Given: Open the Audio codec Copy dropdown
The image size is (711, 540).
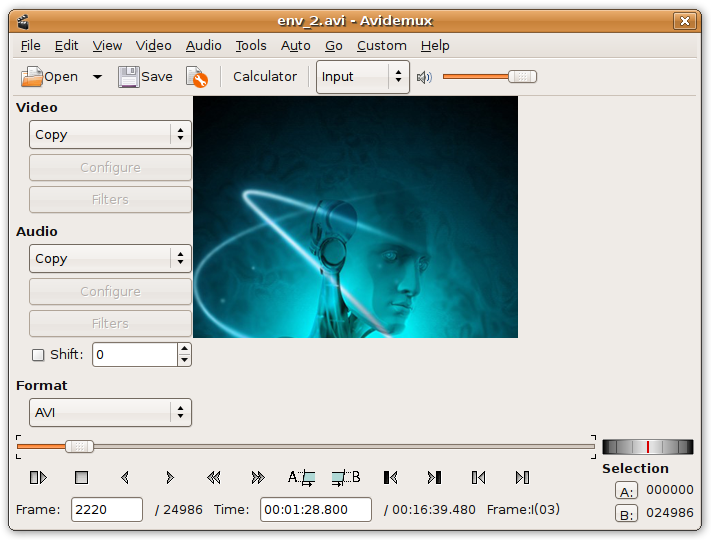Looking at the screenshot, I should click(x=110, y=258).
